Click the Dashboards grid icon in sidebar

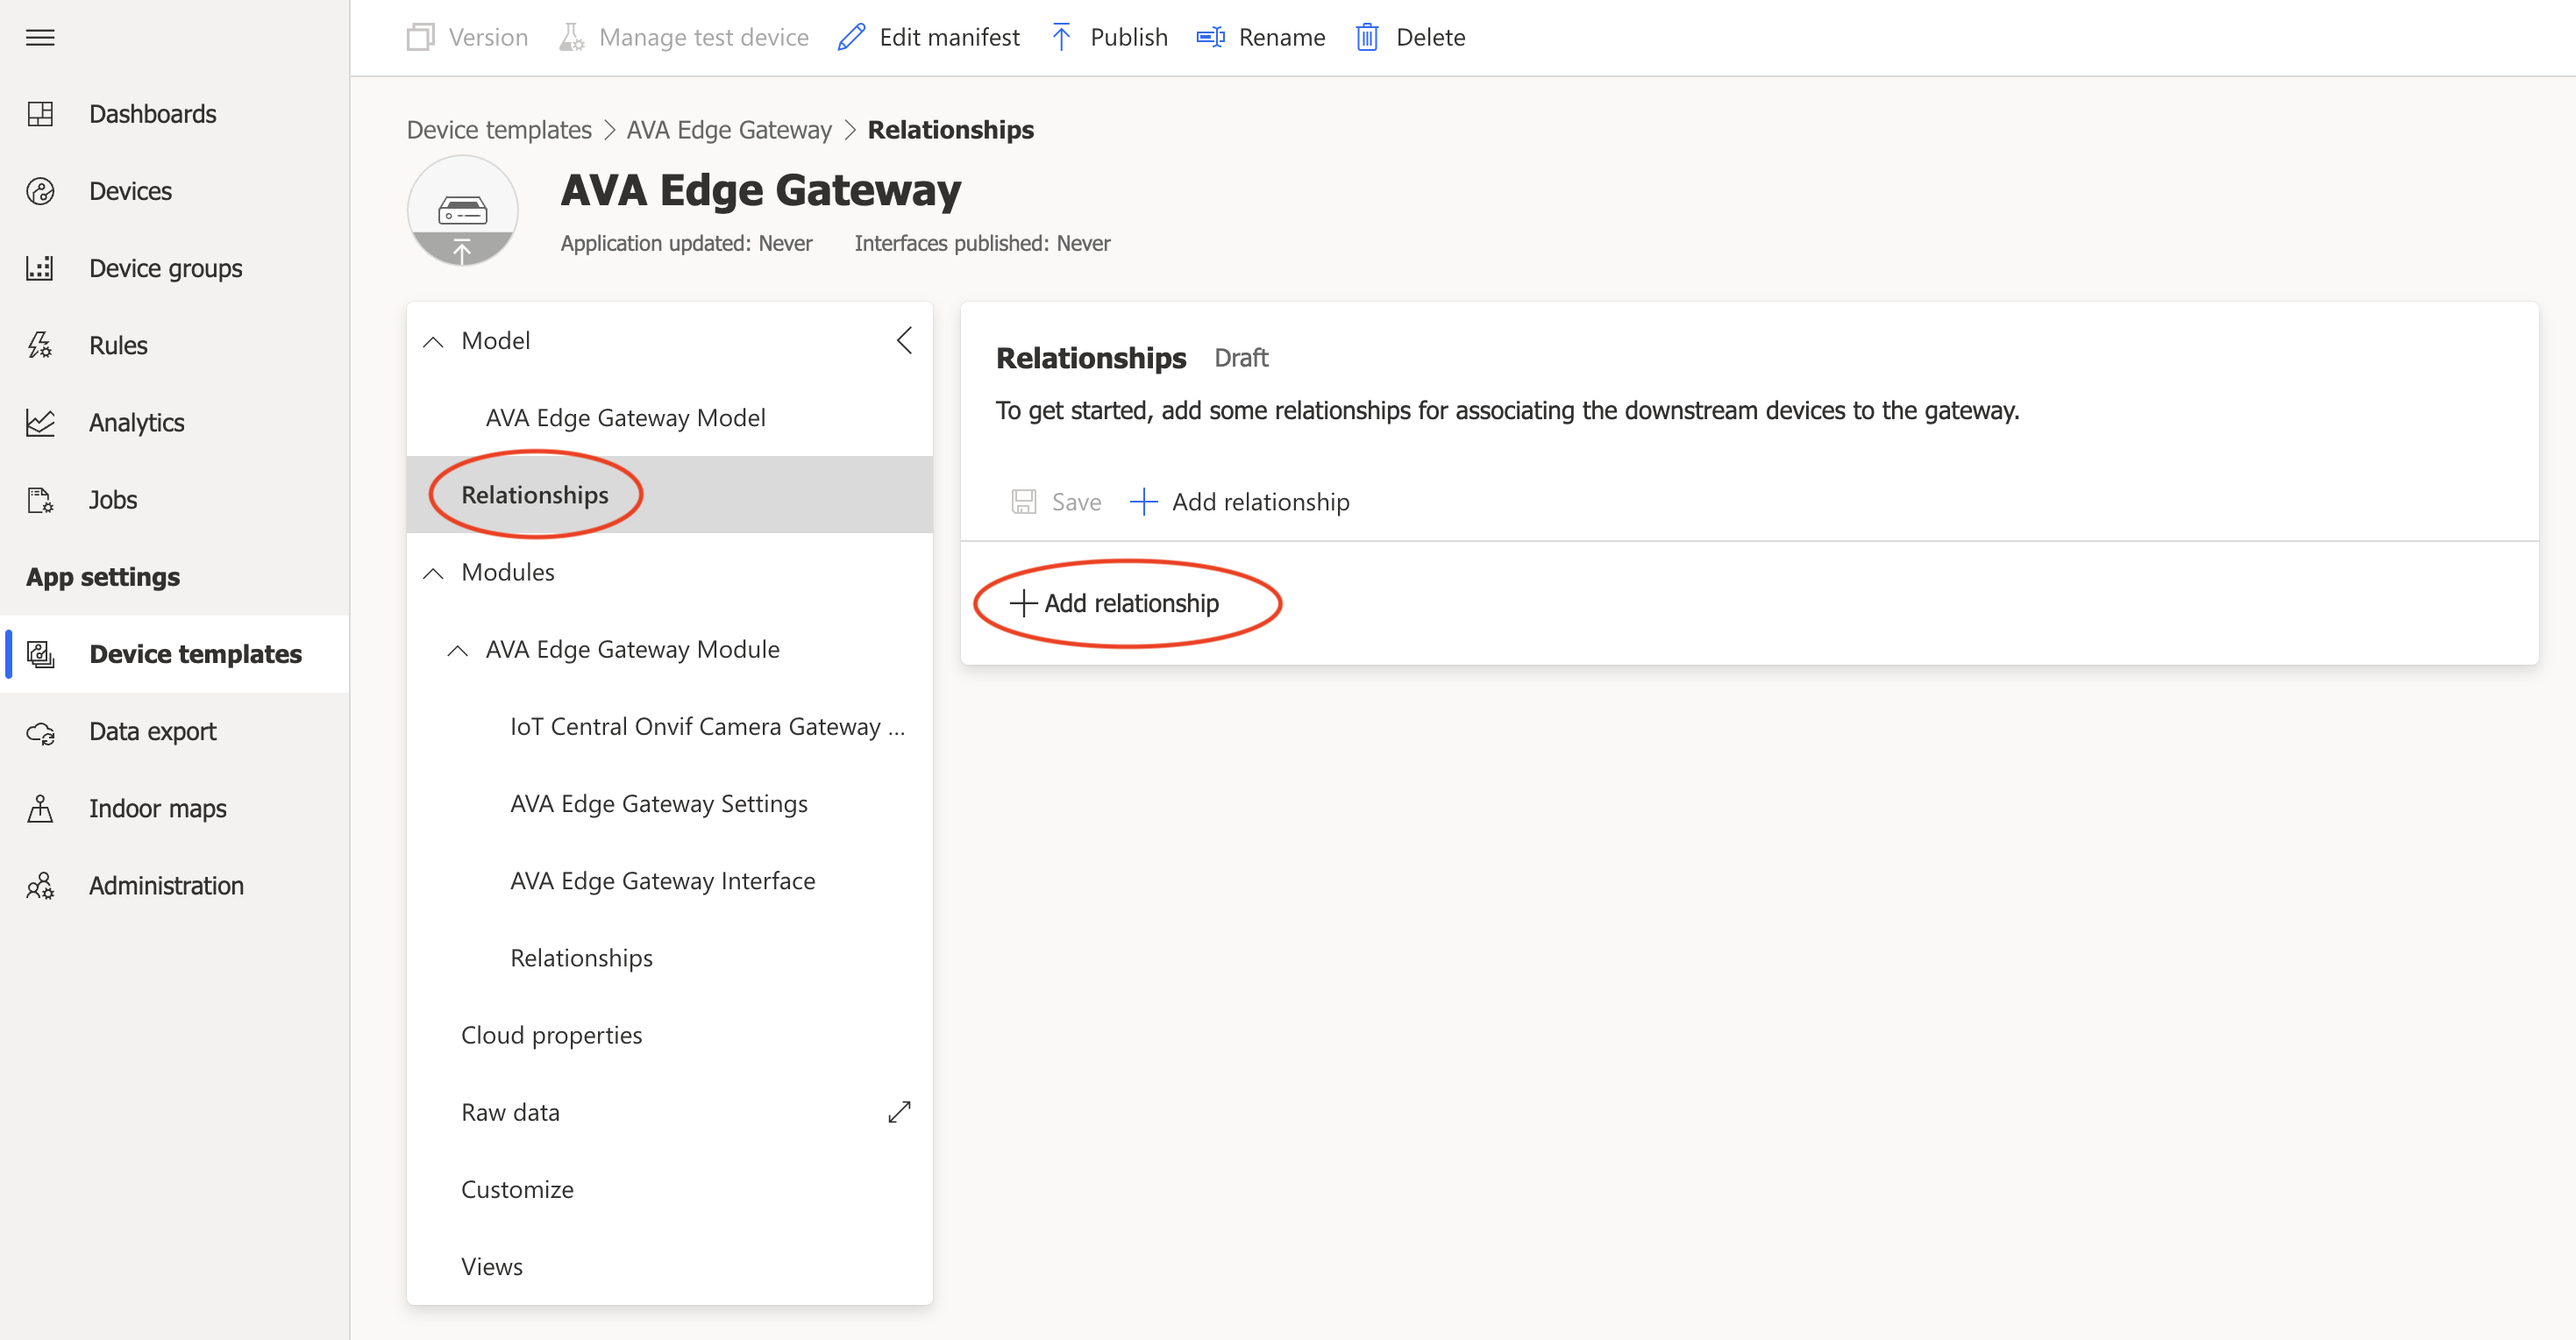pos(40,114)
